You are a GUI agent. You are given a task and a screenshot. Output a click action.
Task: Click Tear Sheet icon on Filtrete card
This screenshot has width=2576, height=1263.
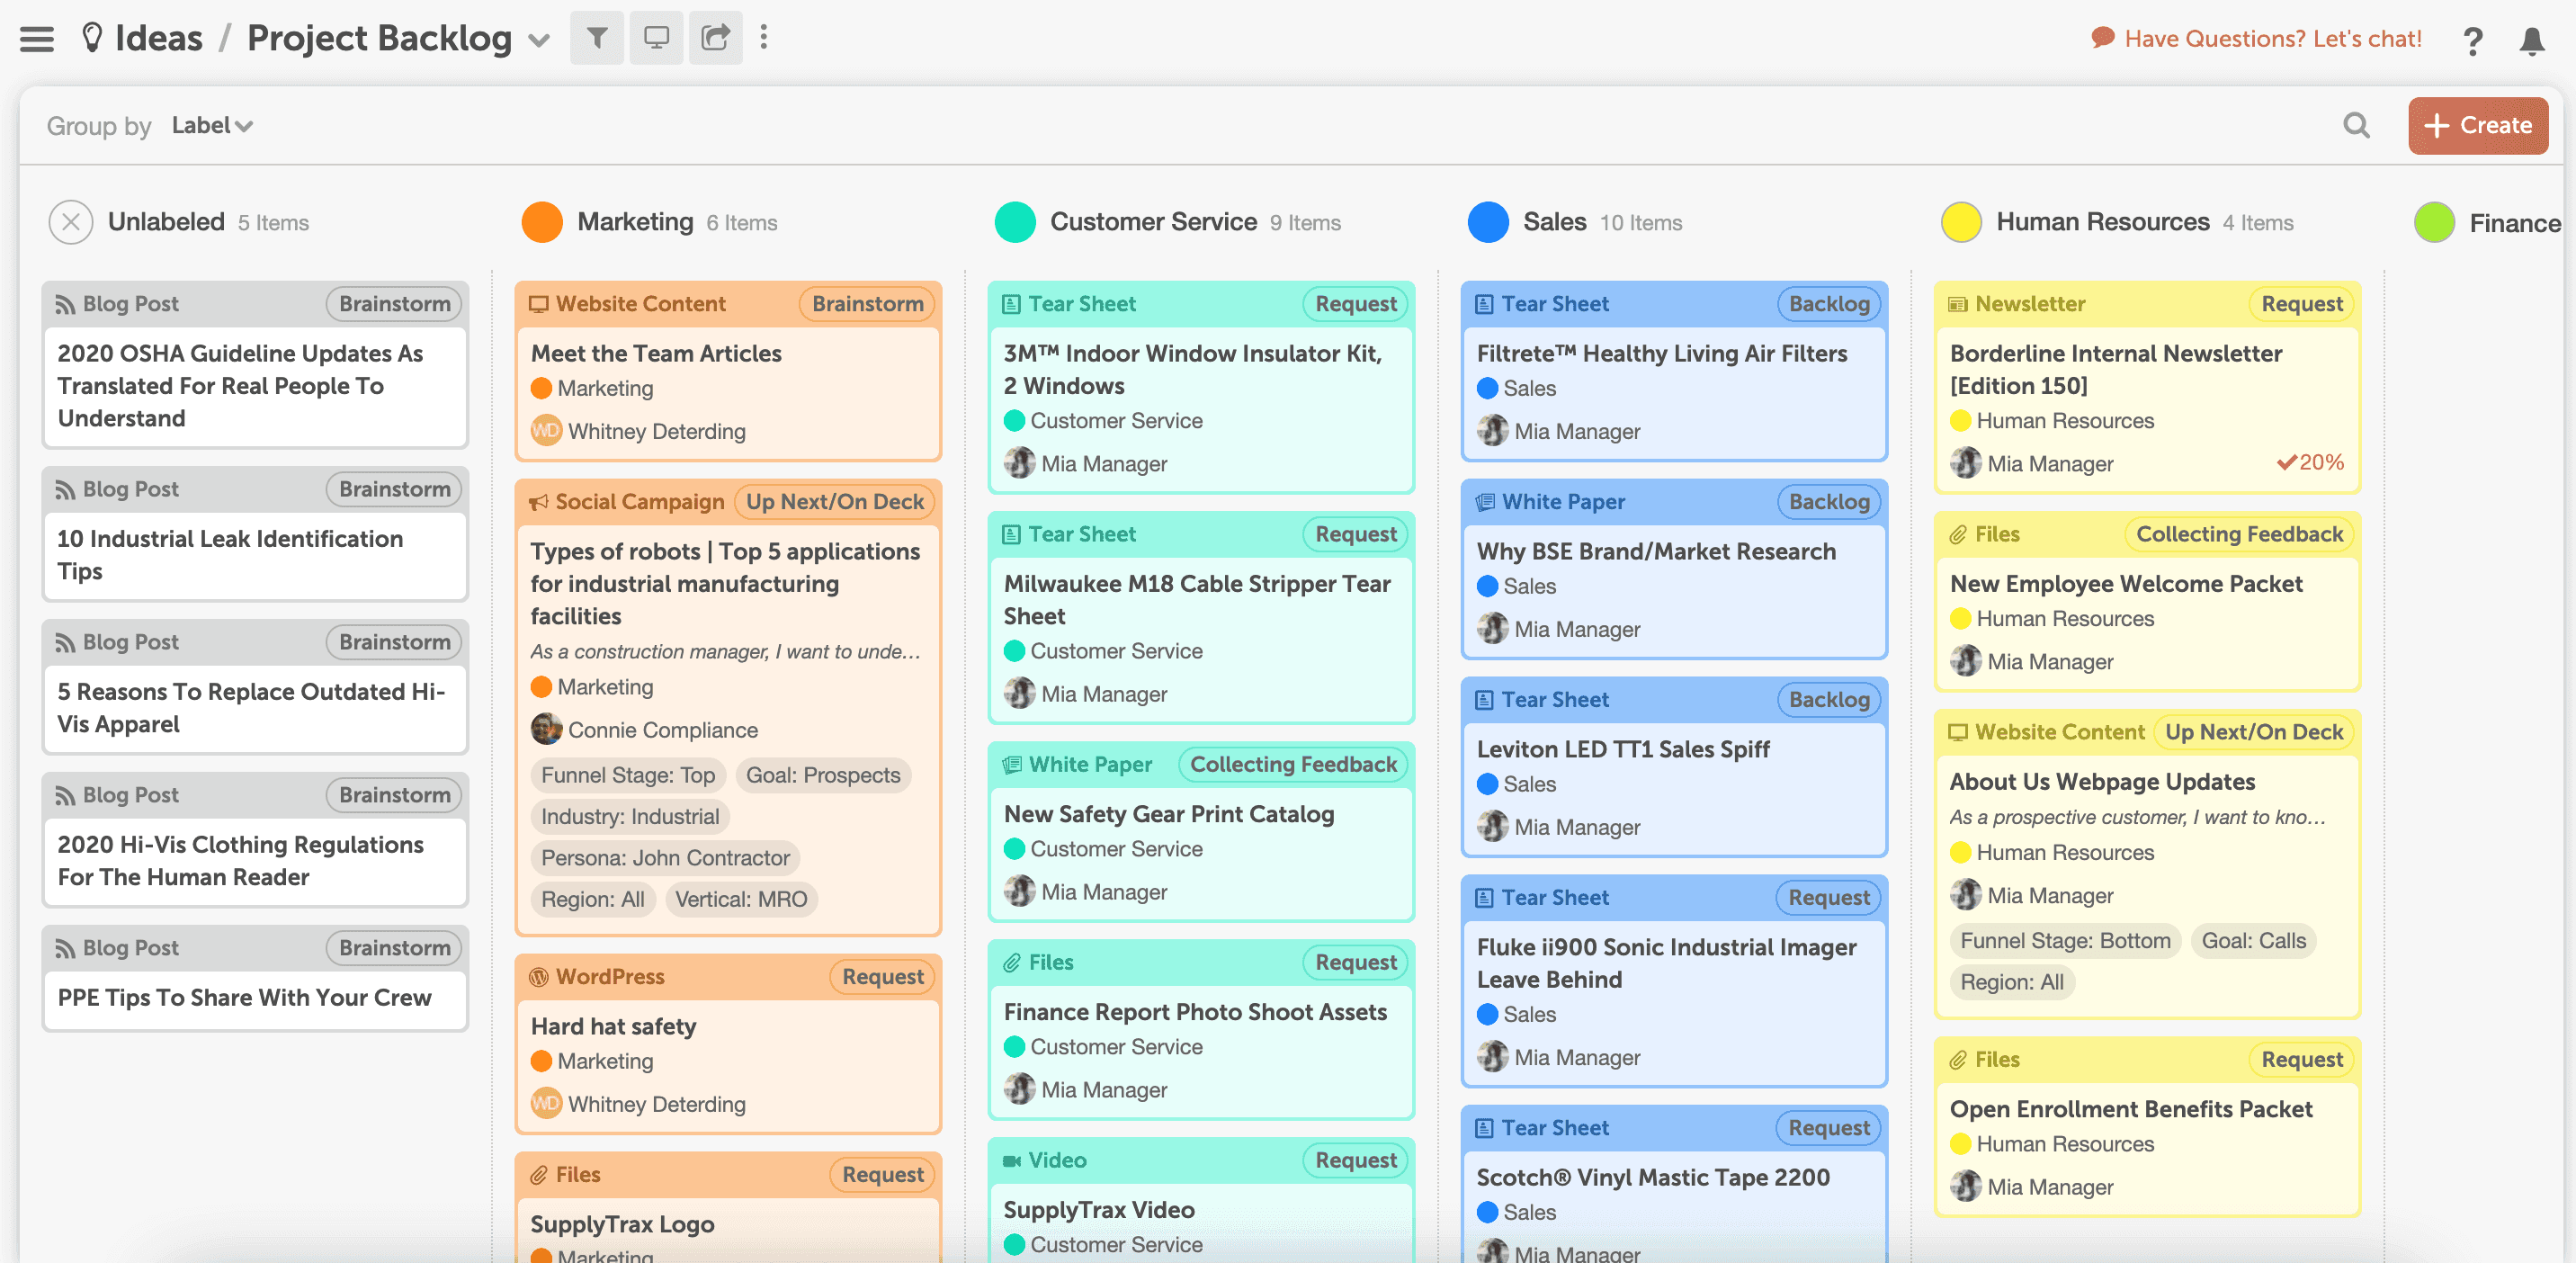tap(1485, 304)
